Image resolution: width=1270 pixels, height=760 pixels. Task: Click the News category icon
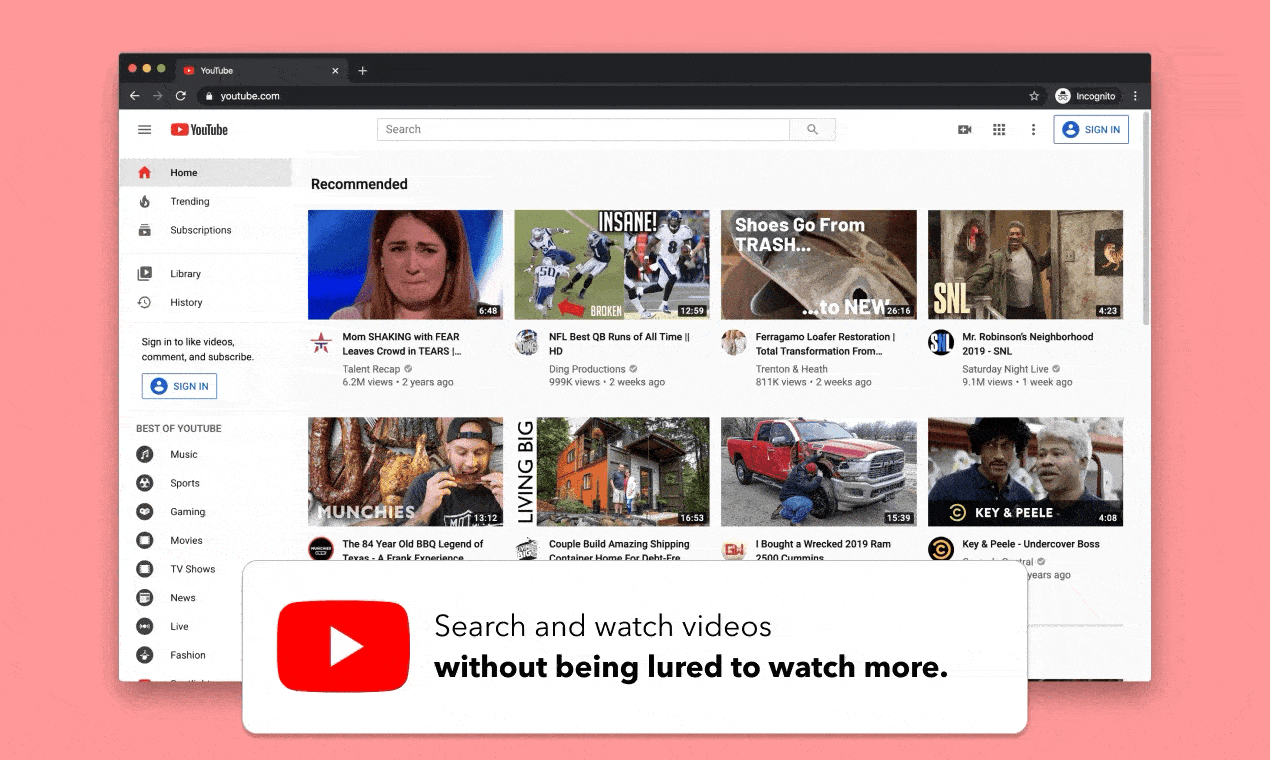145,598
